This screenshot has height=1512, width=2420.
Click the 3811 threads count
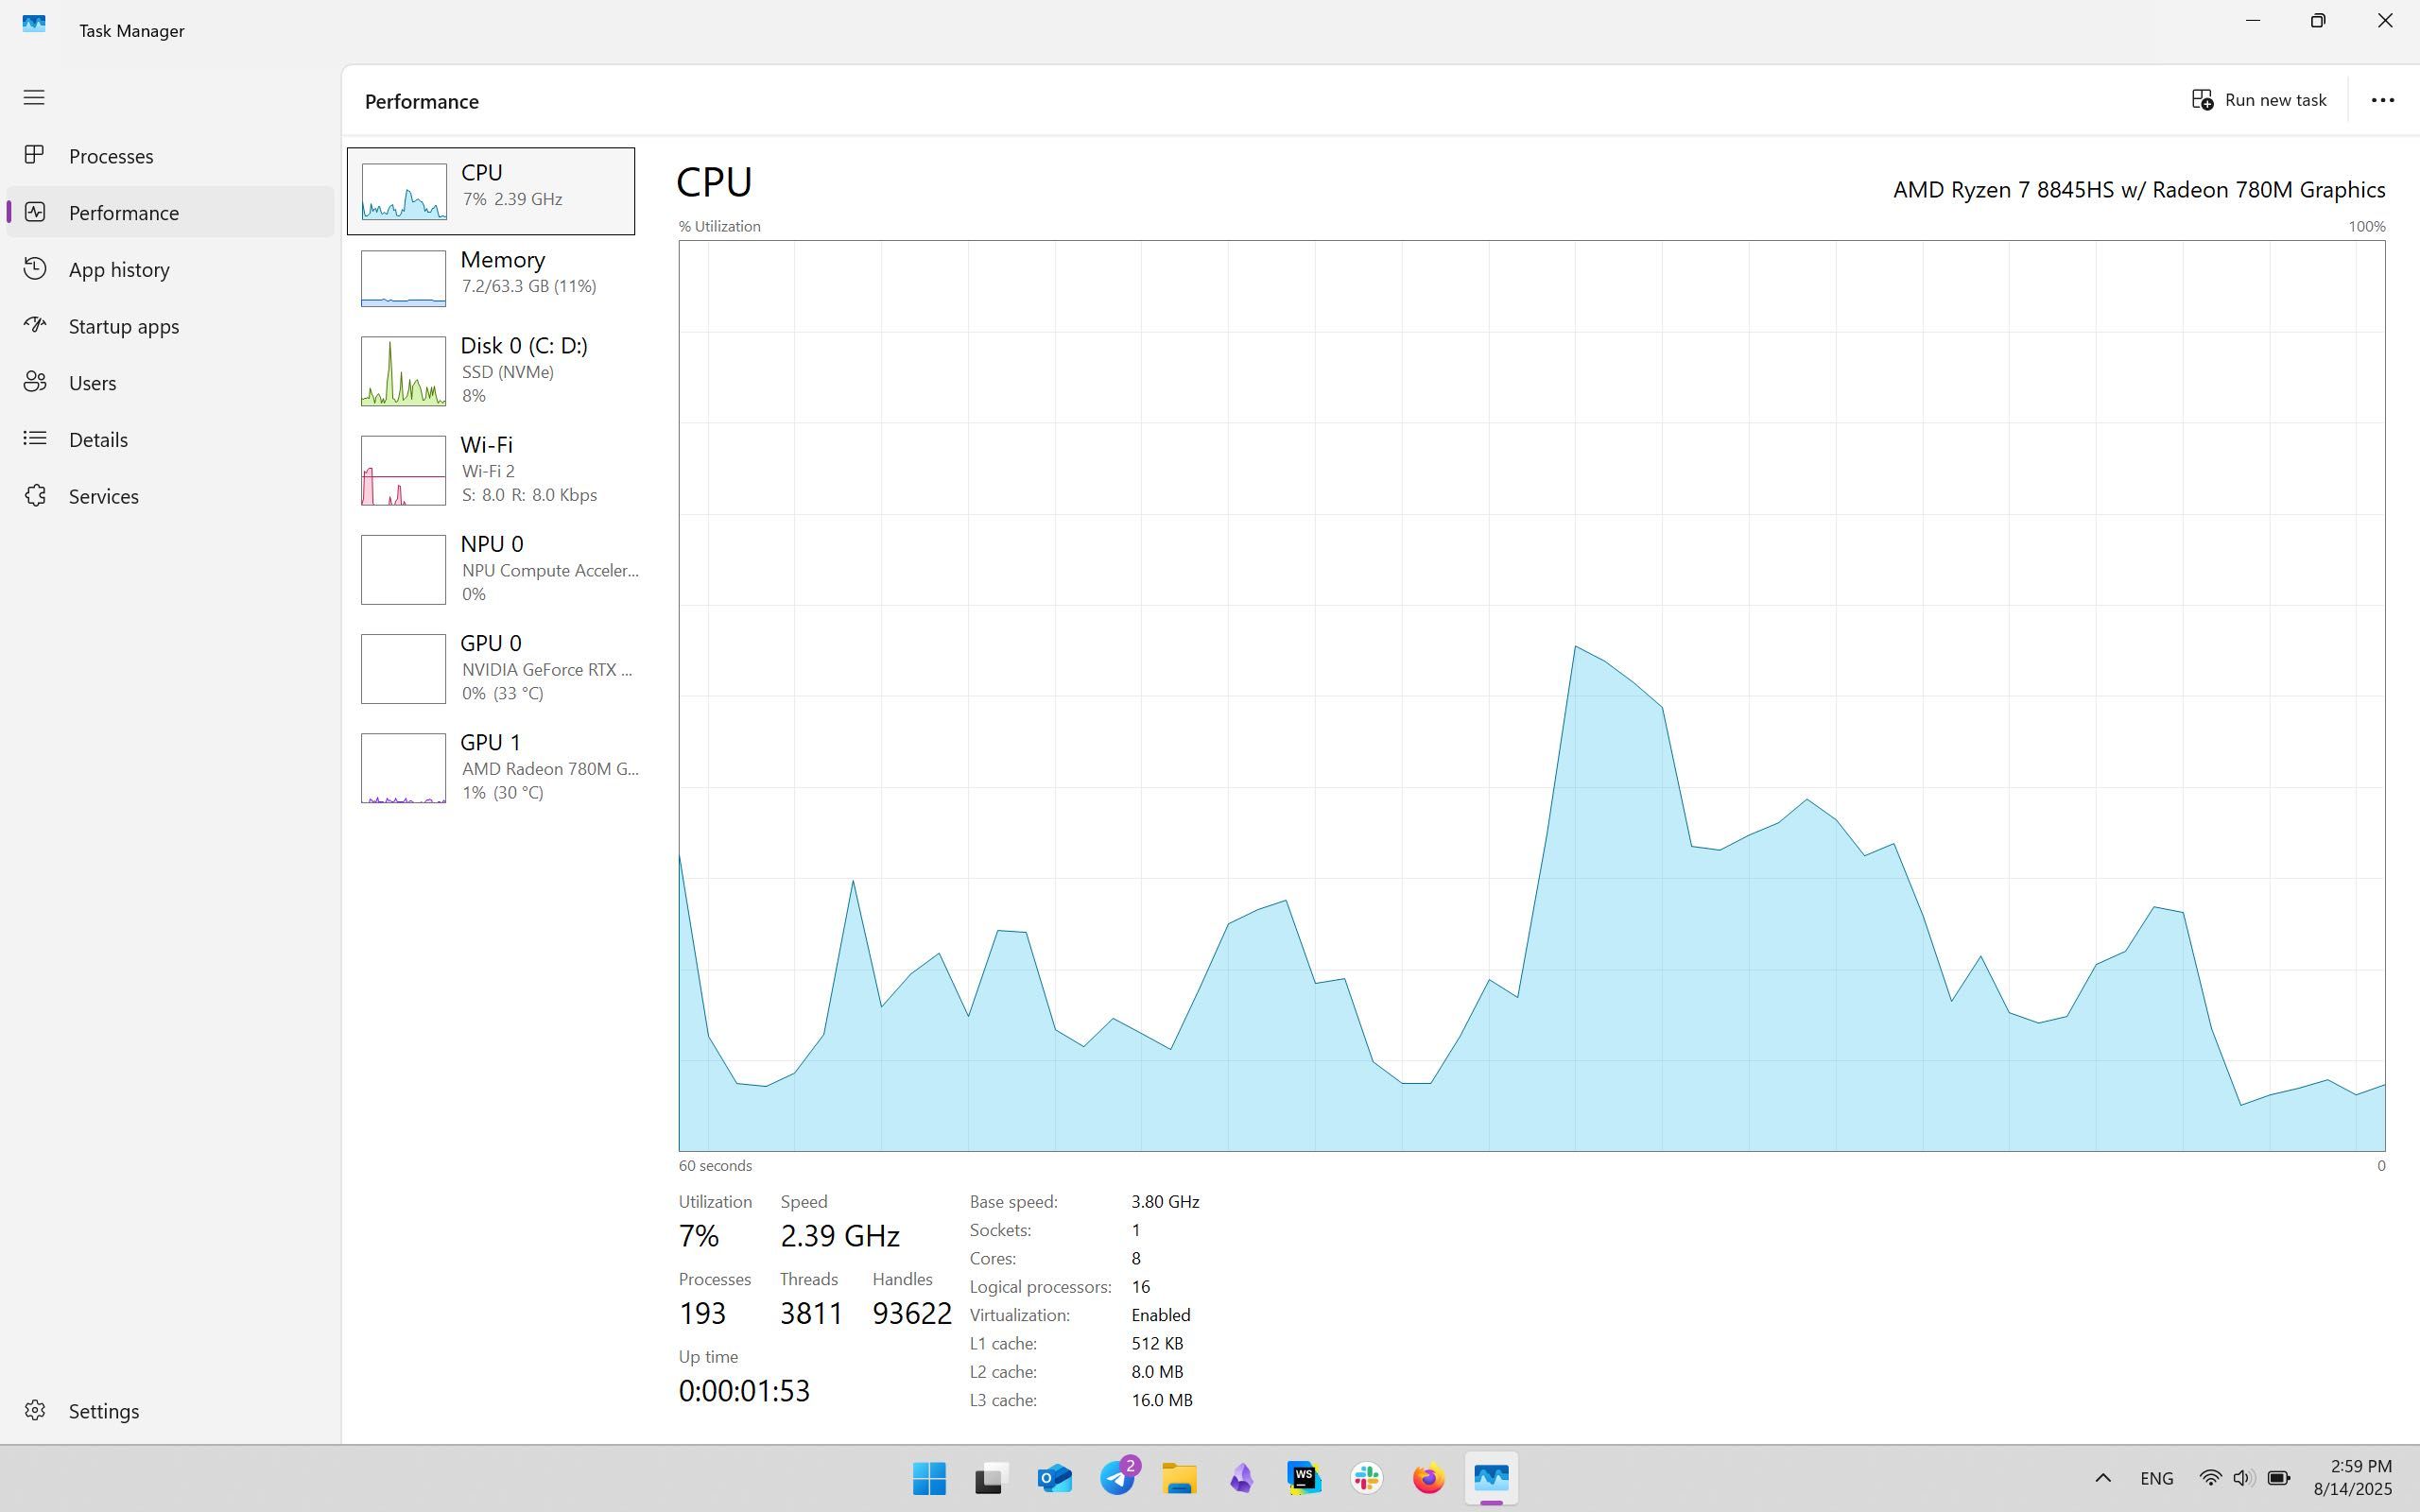coord(811,1313)
